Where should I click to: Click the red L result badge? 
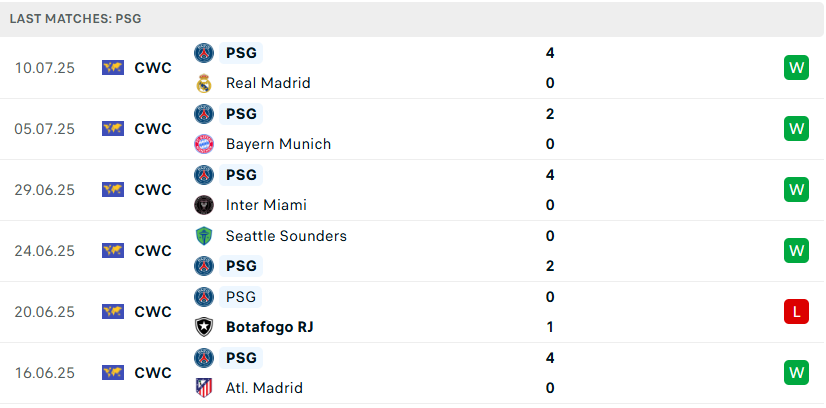[796, 312]
